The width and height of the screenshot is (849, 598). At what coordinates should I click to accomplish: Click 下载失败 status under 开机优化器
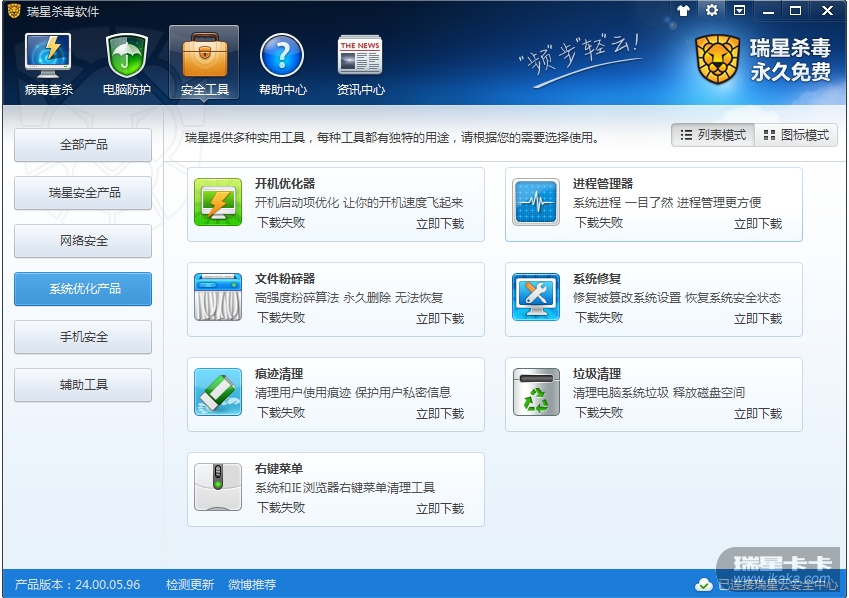(x=281, y=223)
